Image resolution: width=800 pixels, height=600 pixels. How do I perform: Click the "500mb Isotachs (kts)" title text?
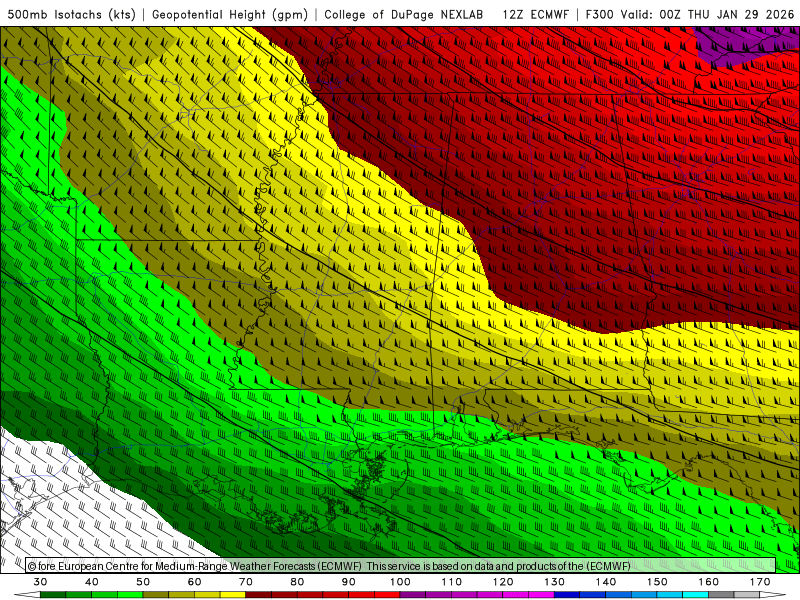click(x=71, y=14)
